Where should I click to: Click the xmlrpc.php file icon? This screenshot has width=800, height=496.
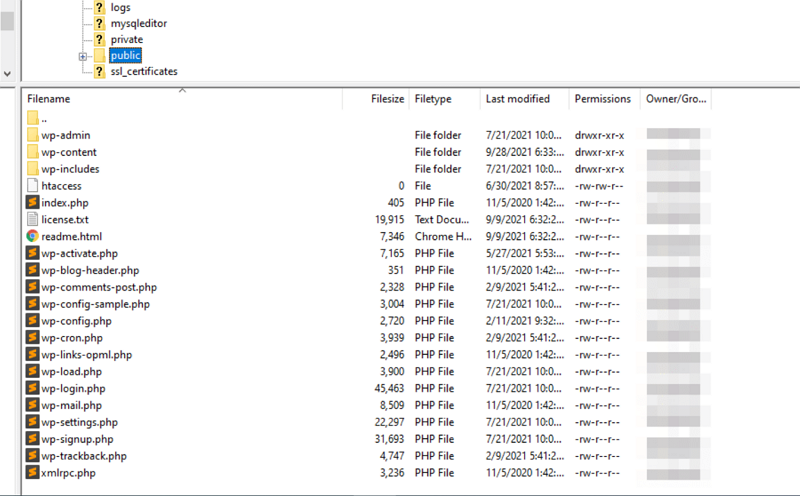point(33,473)
